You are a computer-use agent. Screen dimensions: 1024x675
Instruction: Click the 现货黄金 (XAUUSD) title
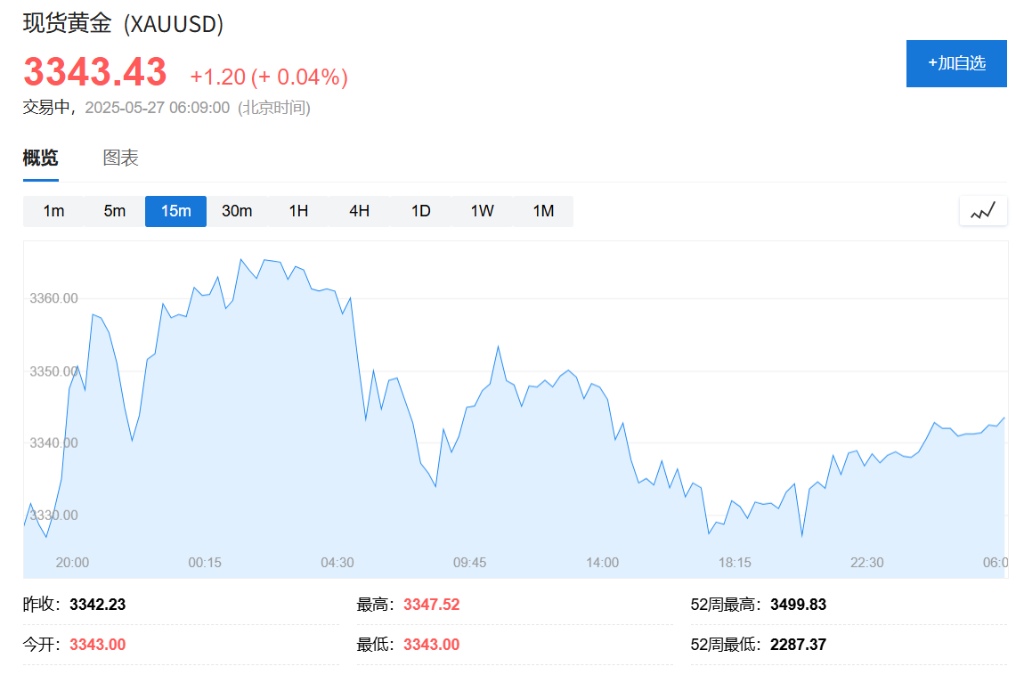click(x=123, y=24)
